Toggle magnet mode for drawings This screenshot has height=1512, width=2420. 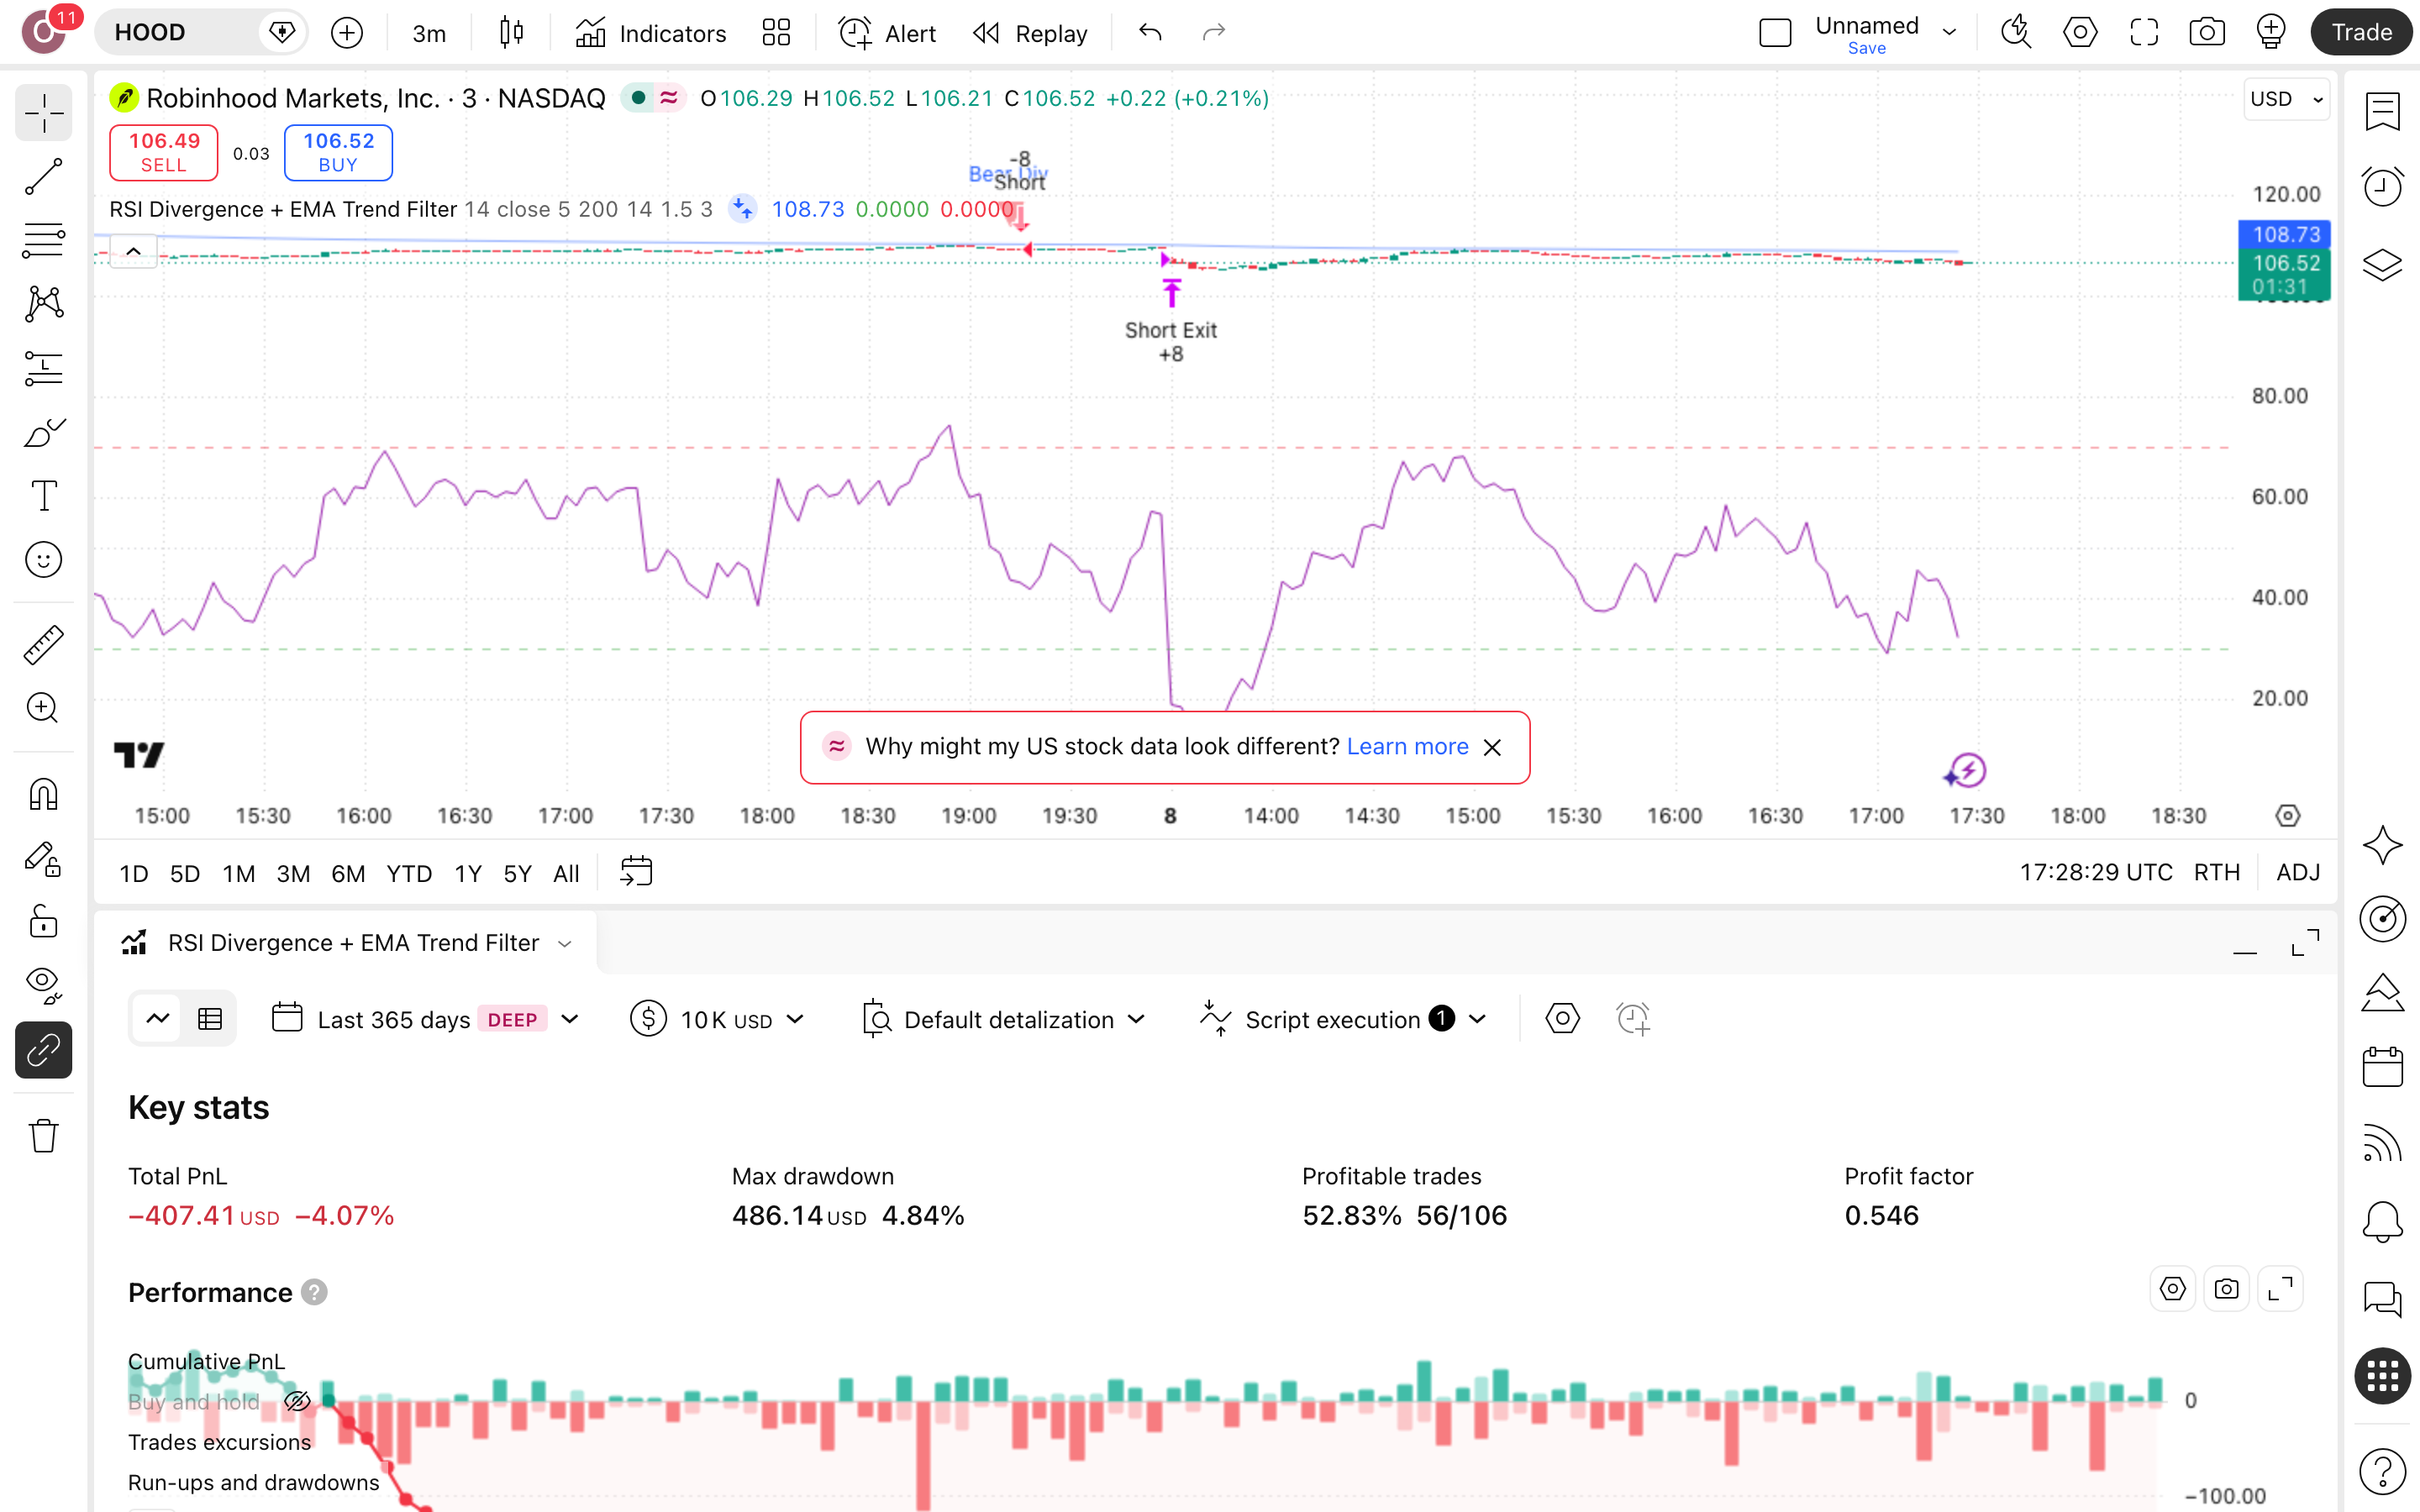43,795
